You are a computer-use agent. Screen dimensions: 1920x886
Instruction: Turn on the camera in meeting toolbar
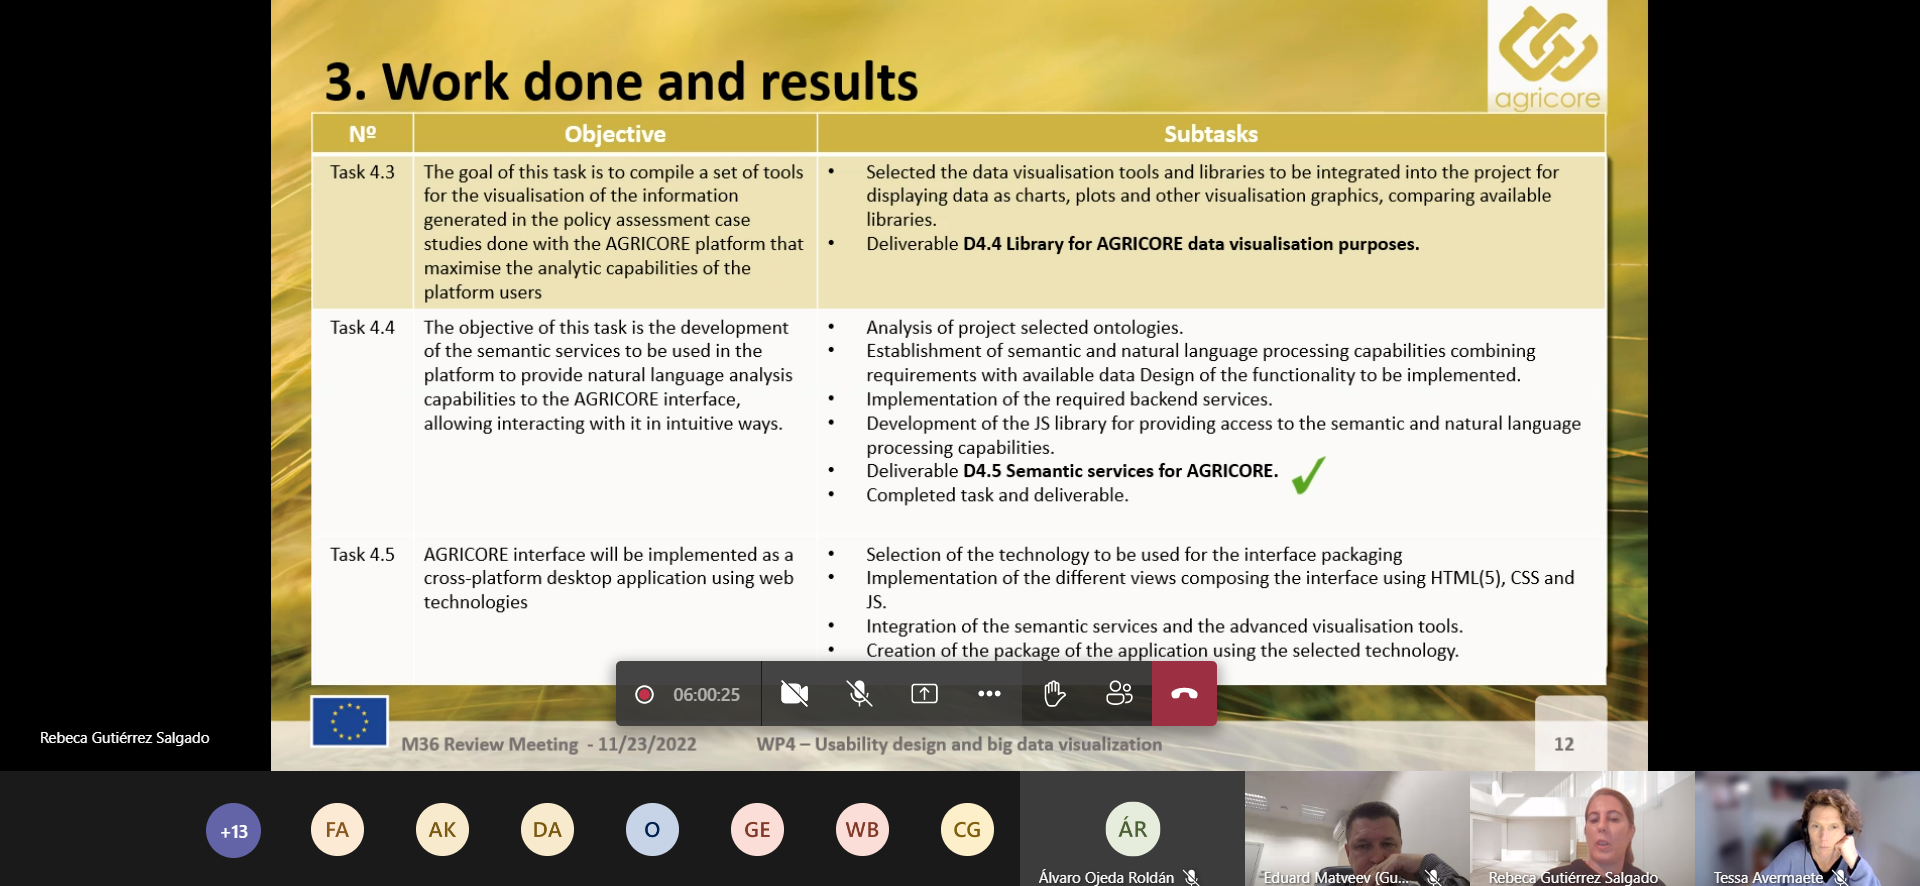pyautogui.click(x=794, y=694)
